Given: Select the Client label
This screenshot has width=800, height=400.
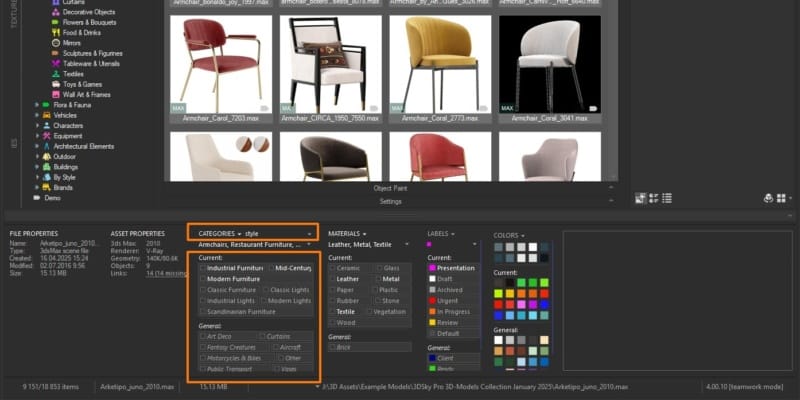Looking at the screenshot, I should pos(454,358).
